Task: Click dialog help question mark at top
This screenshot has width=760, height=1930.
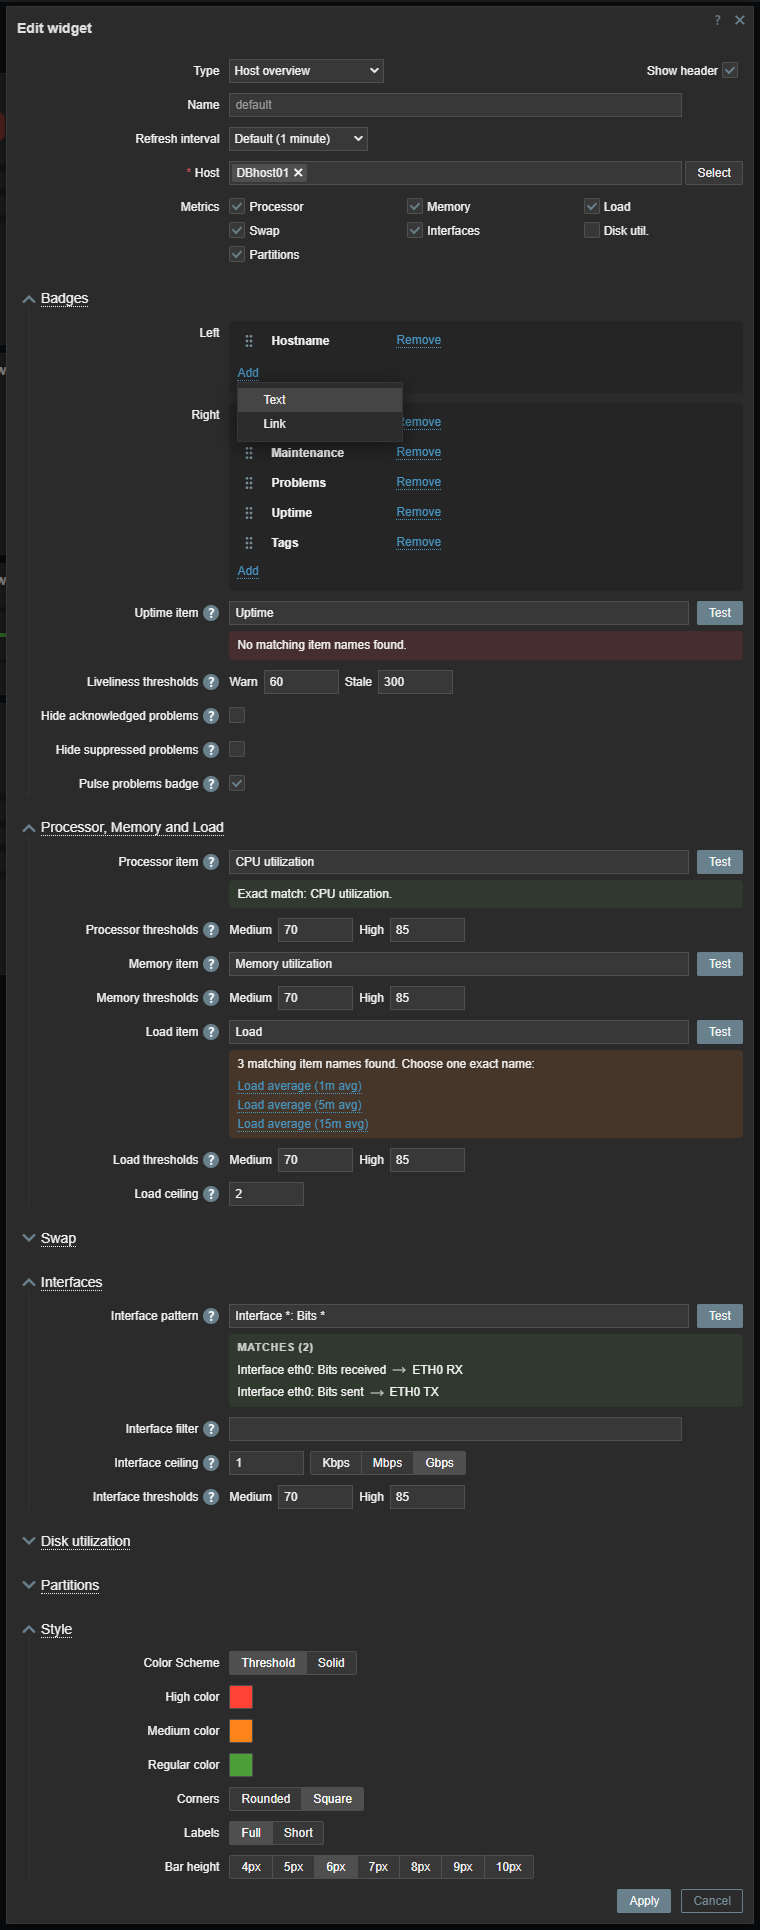Action: pyautogui.click(x=717, y=20)
